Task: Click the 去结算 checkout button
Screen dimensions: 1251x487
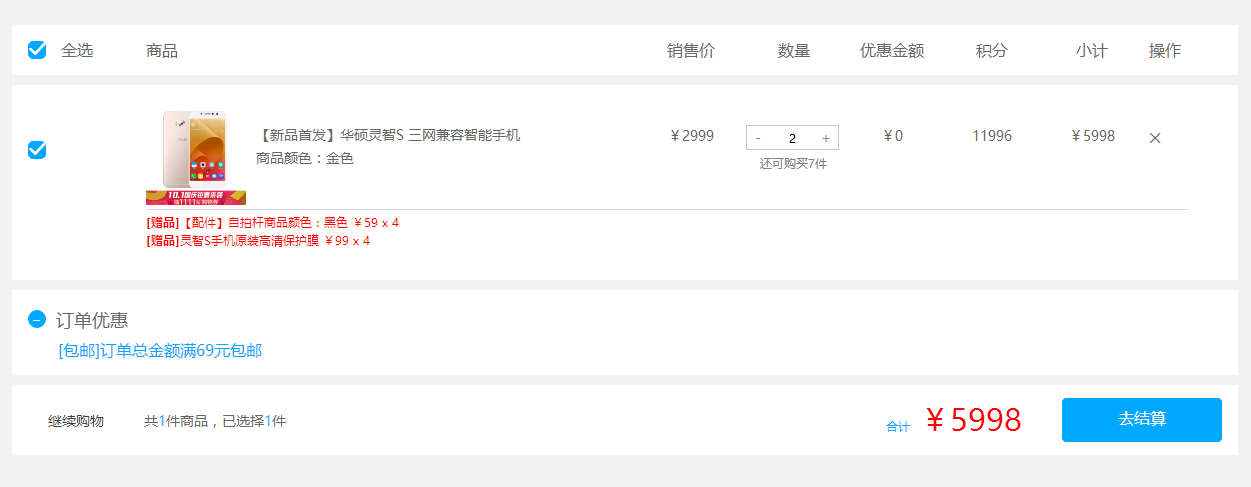Action: click(1142, 419)
